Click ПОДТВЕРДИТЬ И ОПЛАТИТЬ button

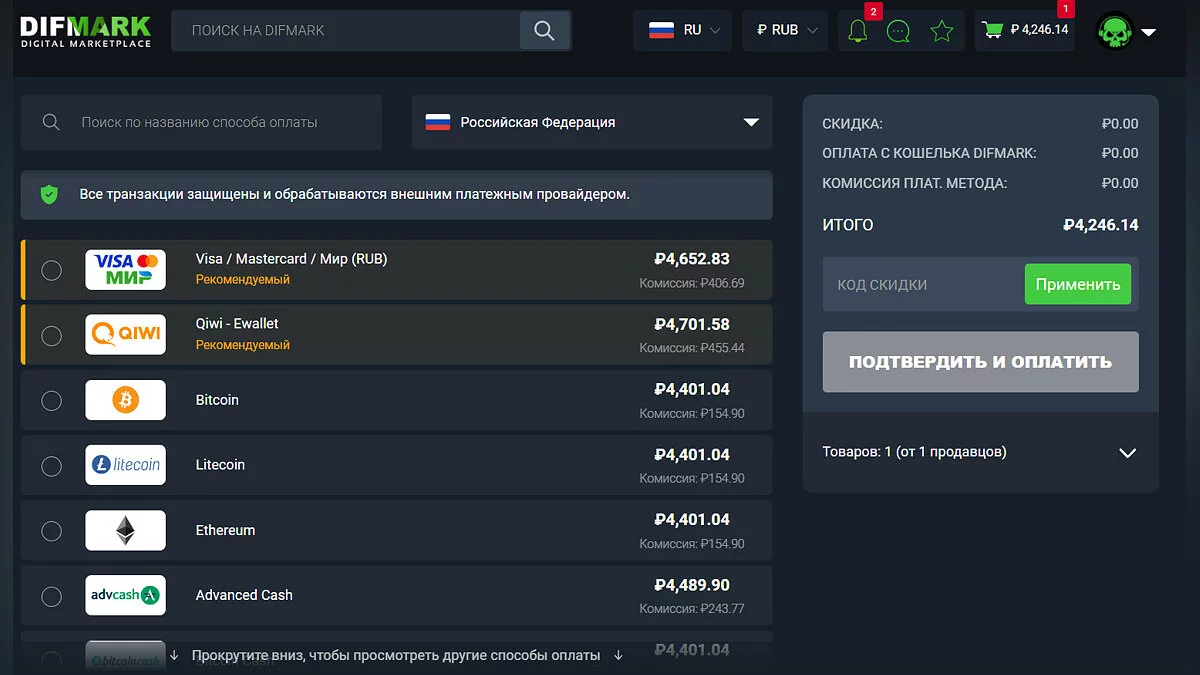point(980,362)
